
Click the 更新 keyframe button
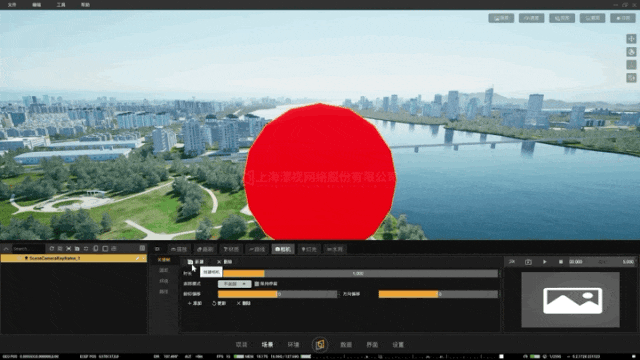point(219,303)
